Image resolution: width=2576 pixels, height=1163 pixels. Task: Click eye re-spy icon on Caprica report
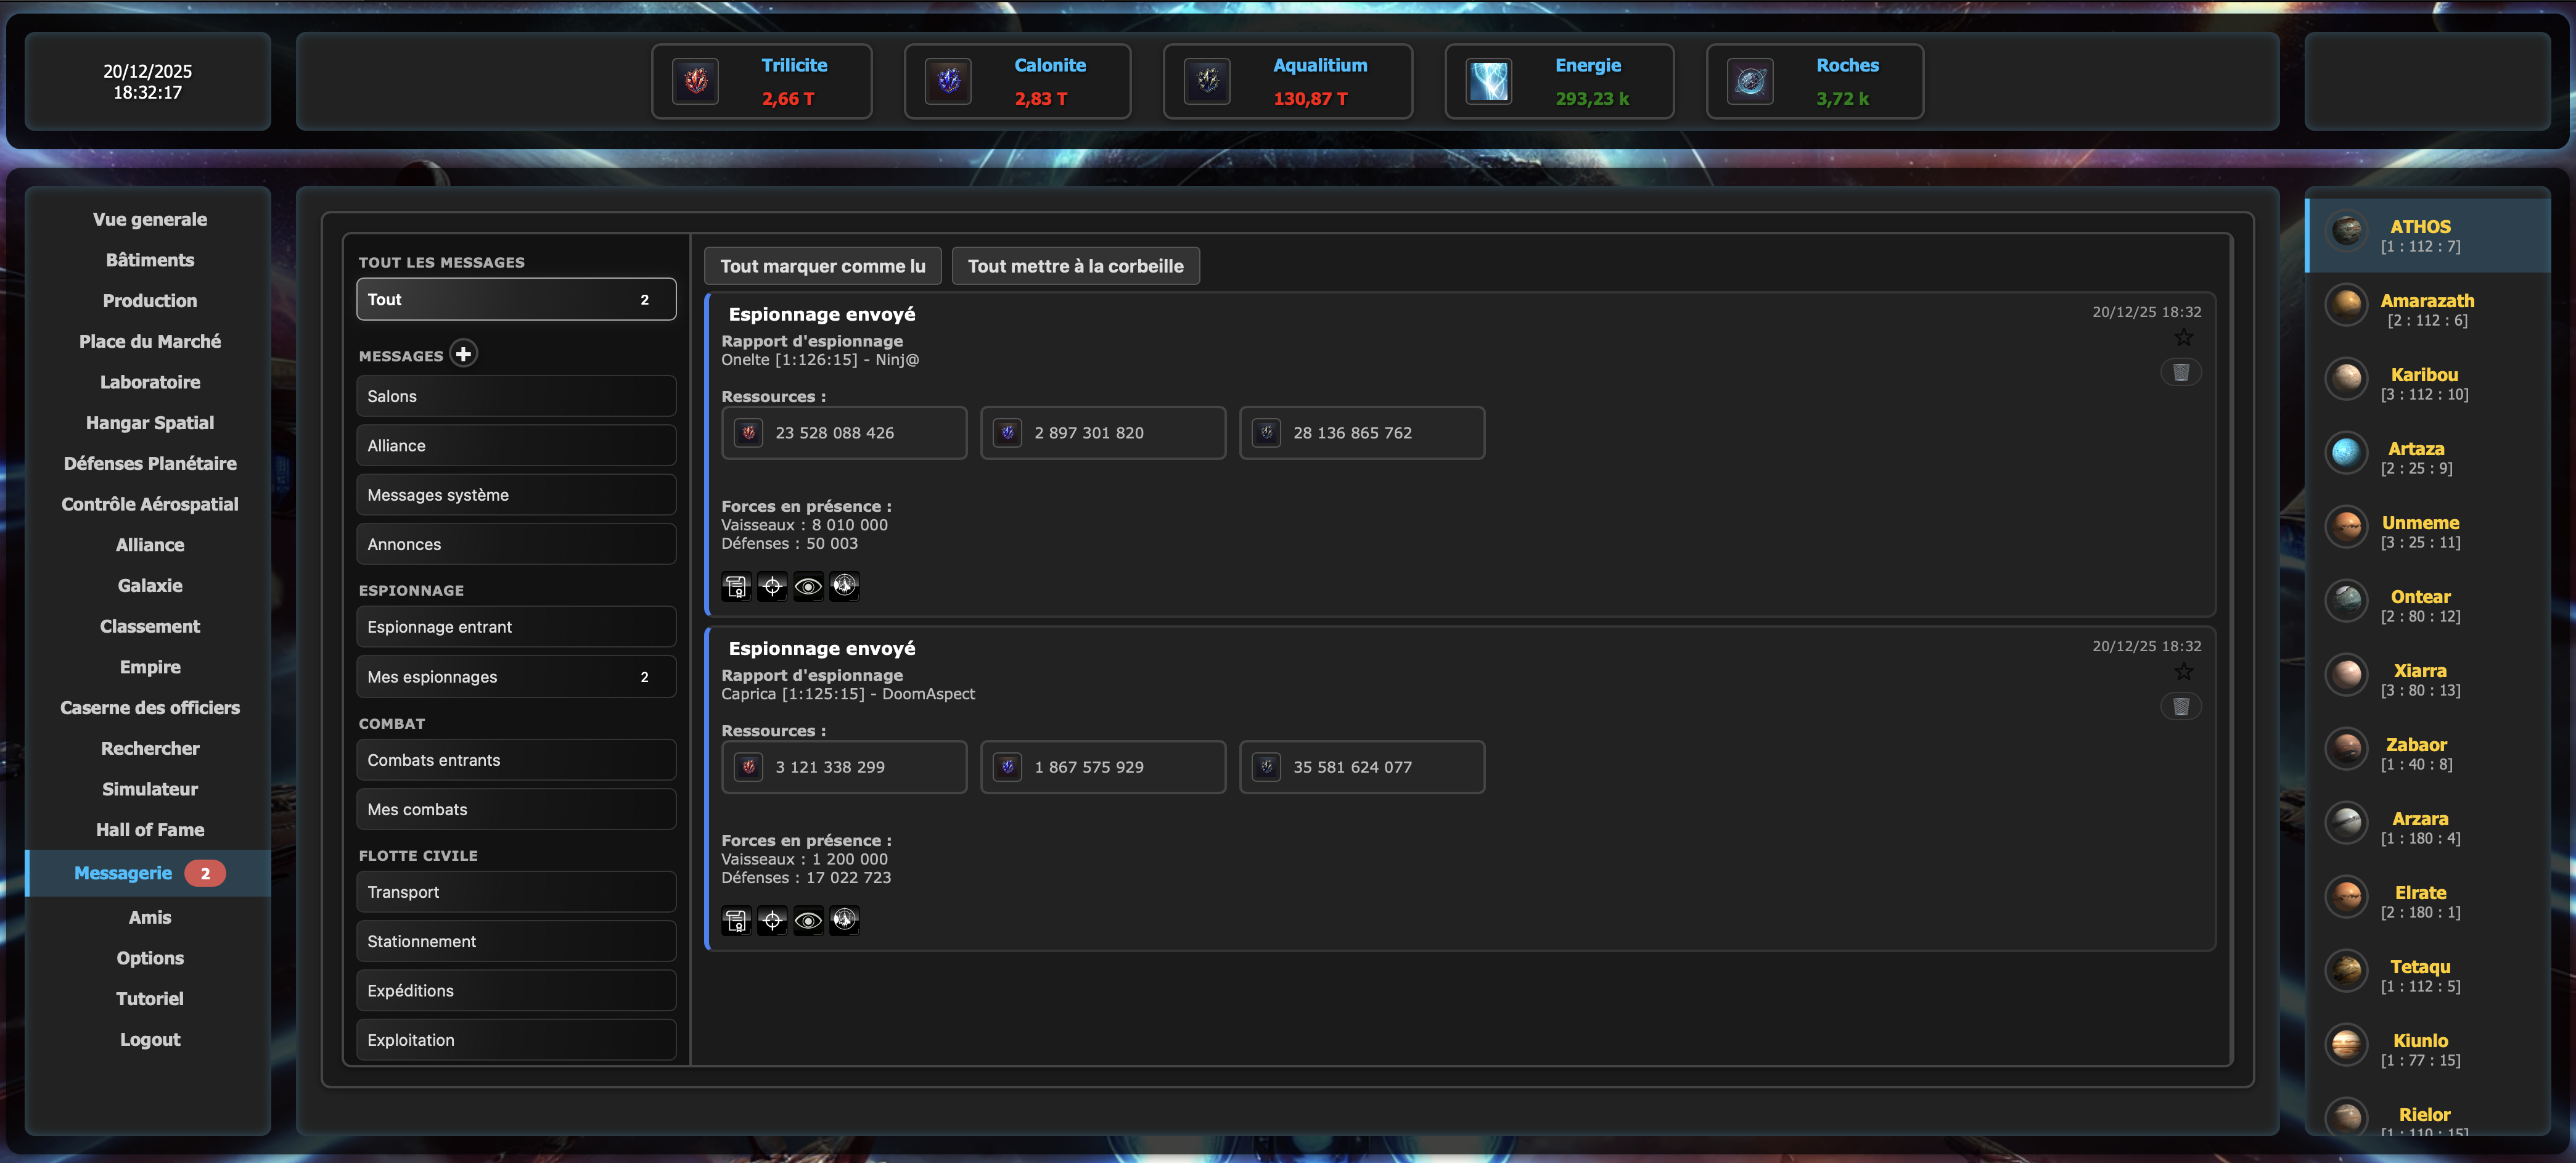click(808, 920)
